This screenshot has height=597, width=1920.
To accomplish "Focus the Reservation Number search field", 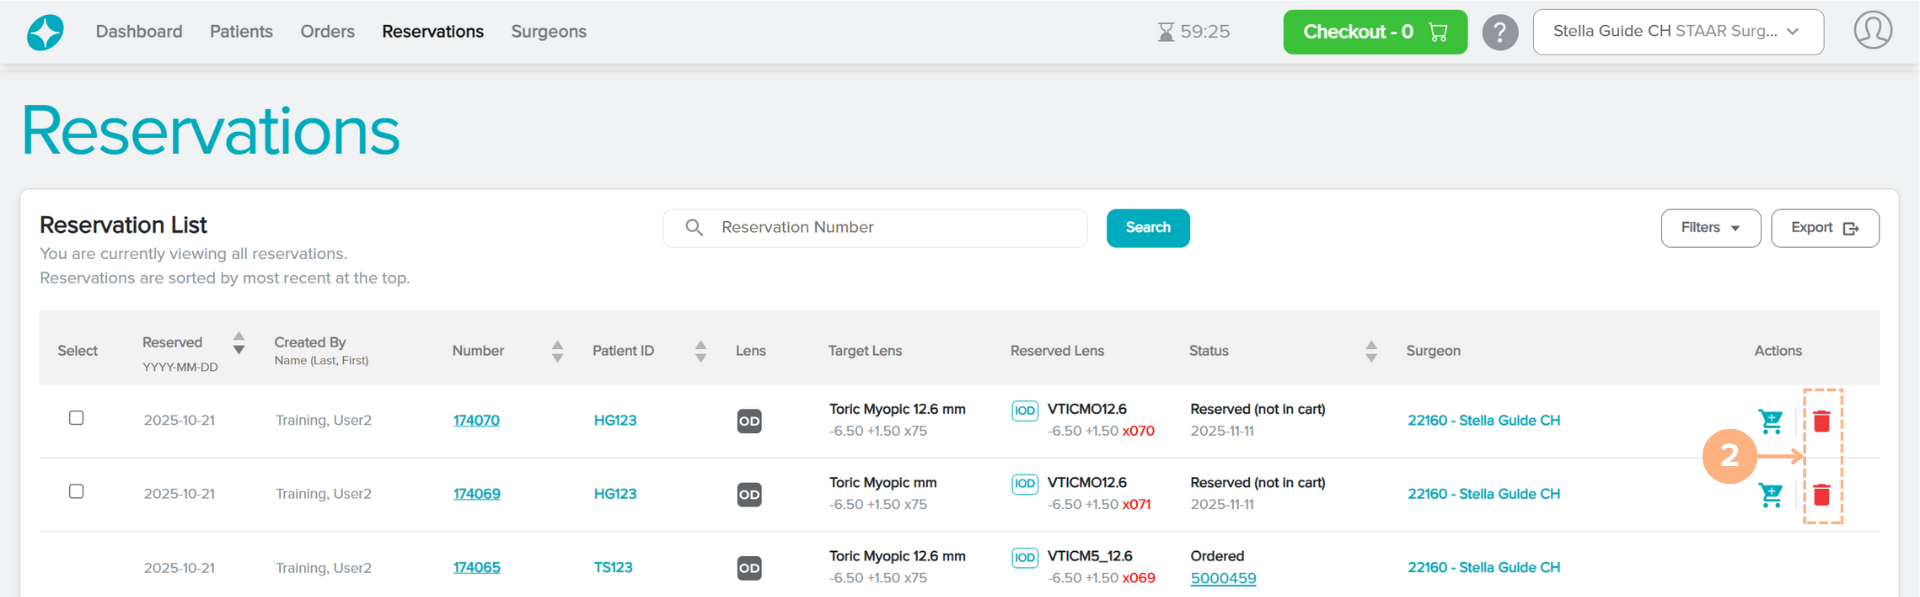I will [890, 228].
